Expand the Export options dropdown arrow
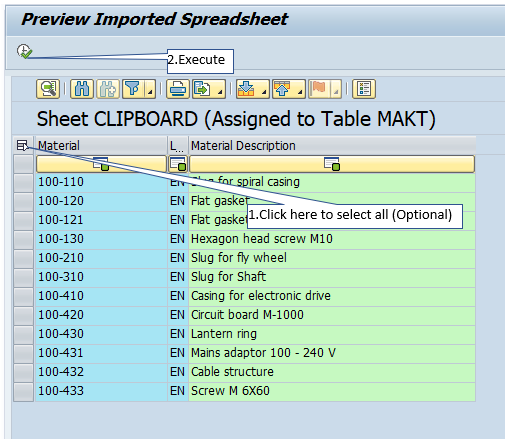This screenshot has height=445, width=510. [x=220, y=89]
